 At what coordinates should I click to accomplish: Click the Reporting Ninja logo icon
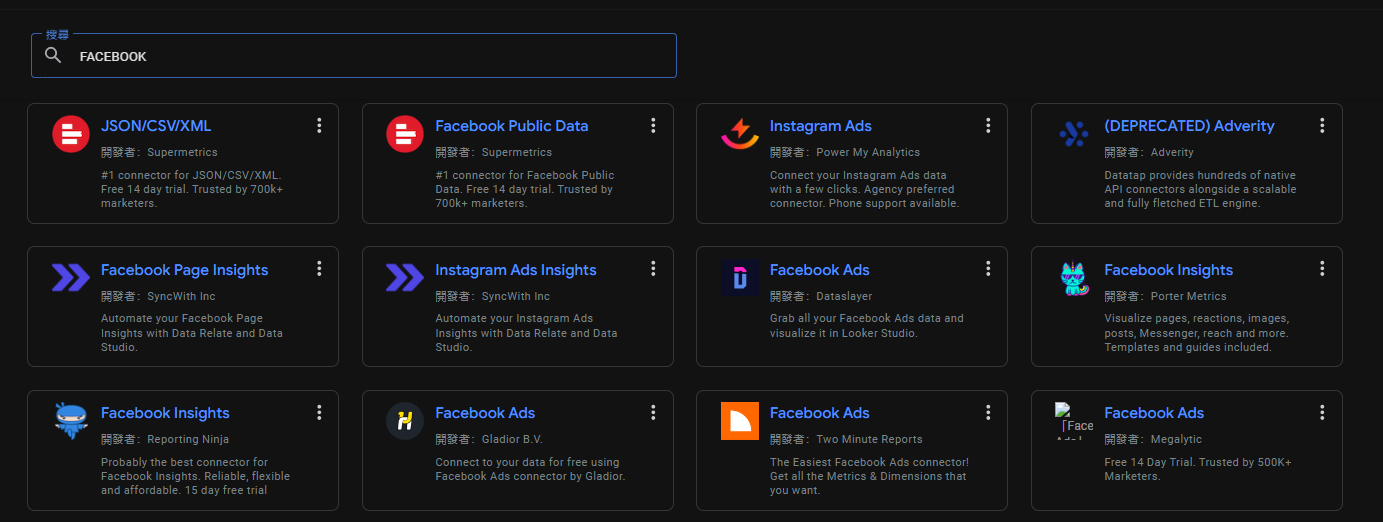71,420
